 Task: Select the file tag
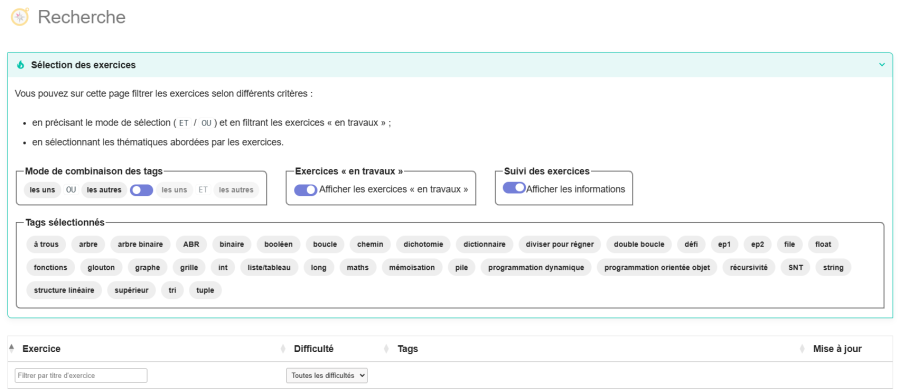click(790, 244)
